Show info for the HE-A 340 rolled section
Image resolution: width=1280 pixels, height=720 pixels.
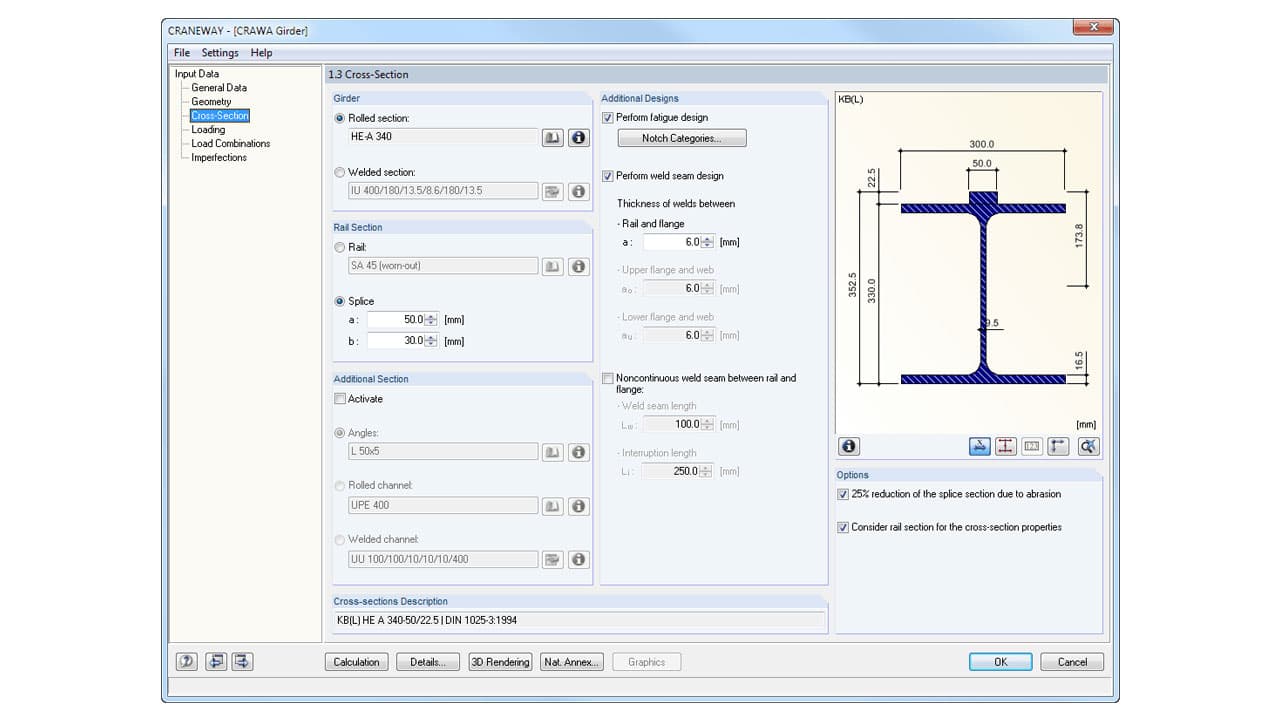click(x=578, y=138)
